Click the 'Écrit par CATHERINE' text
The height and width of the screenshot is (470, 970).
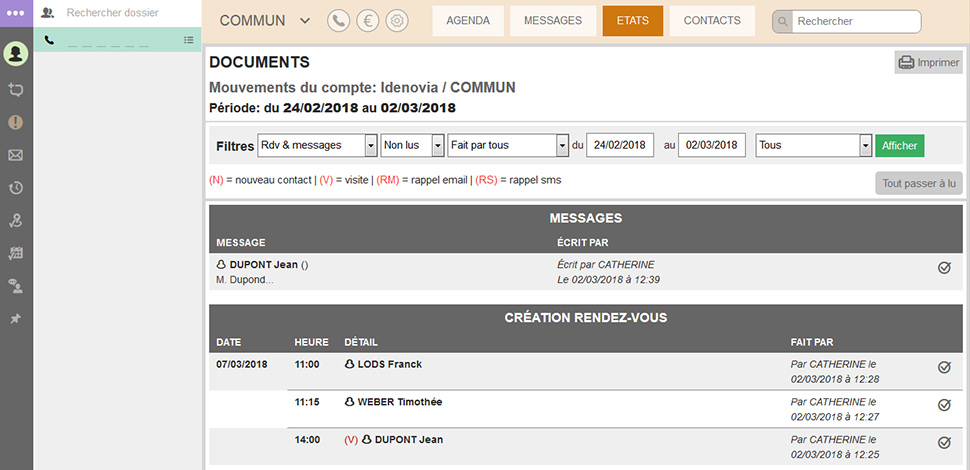tap(606, 265)
